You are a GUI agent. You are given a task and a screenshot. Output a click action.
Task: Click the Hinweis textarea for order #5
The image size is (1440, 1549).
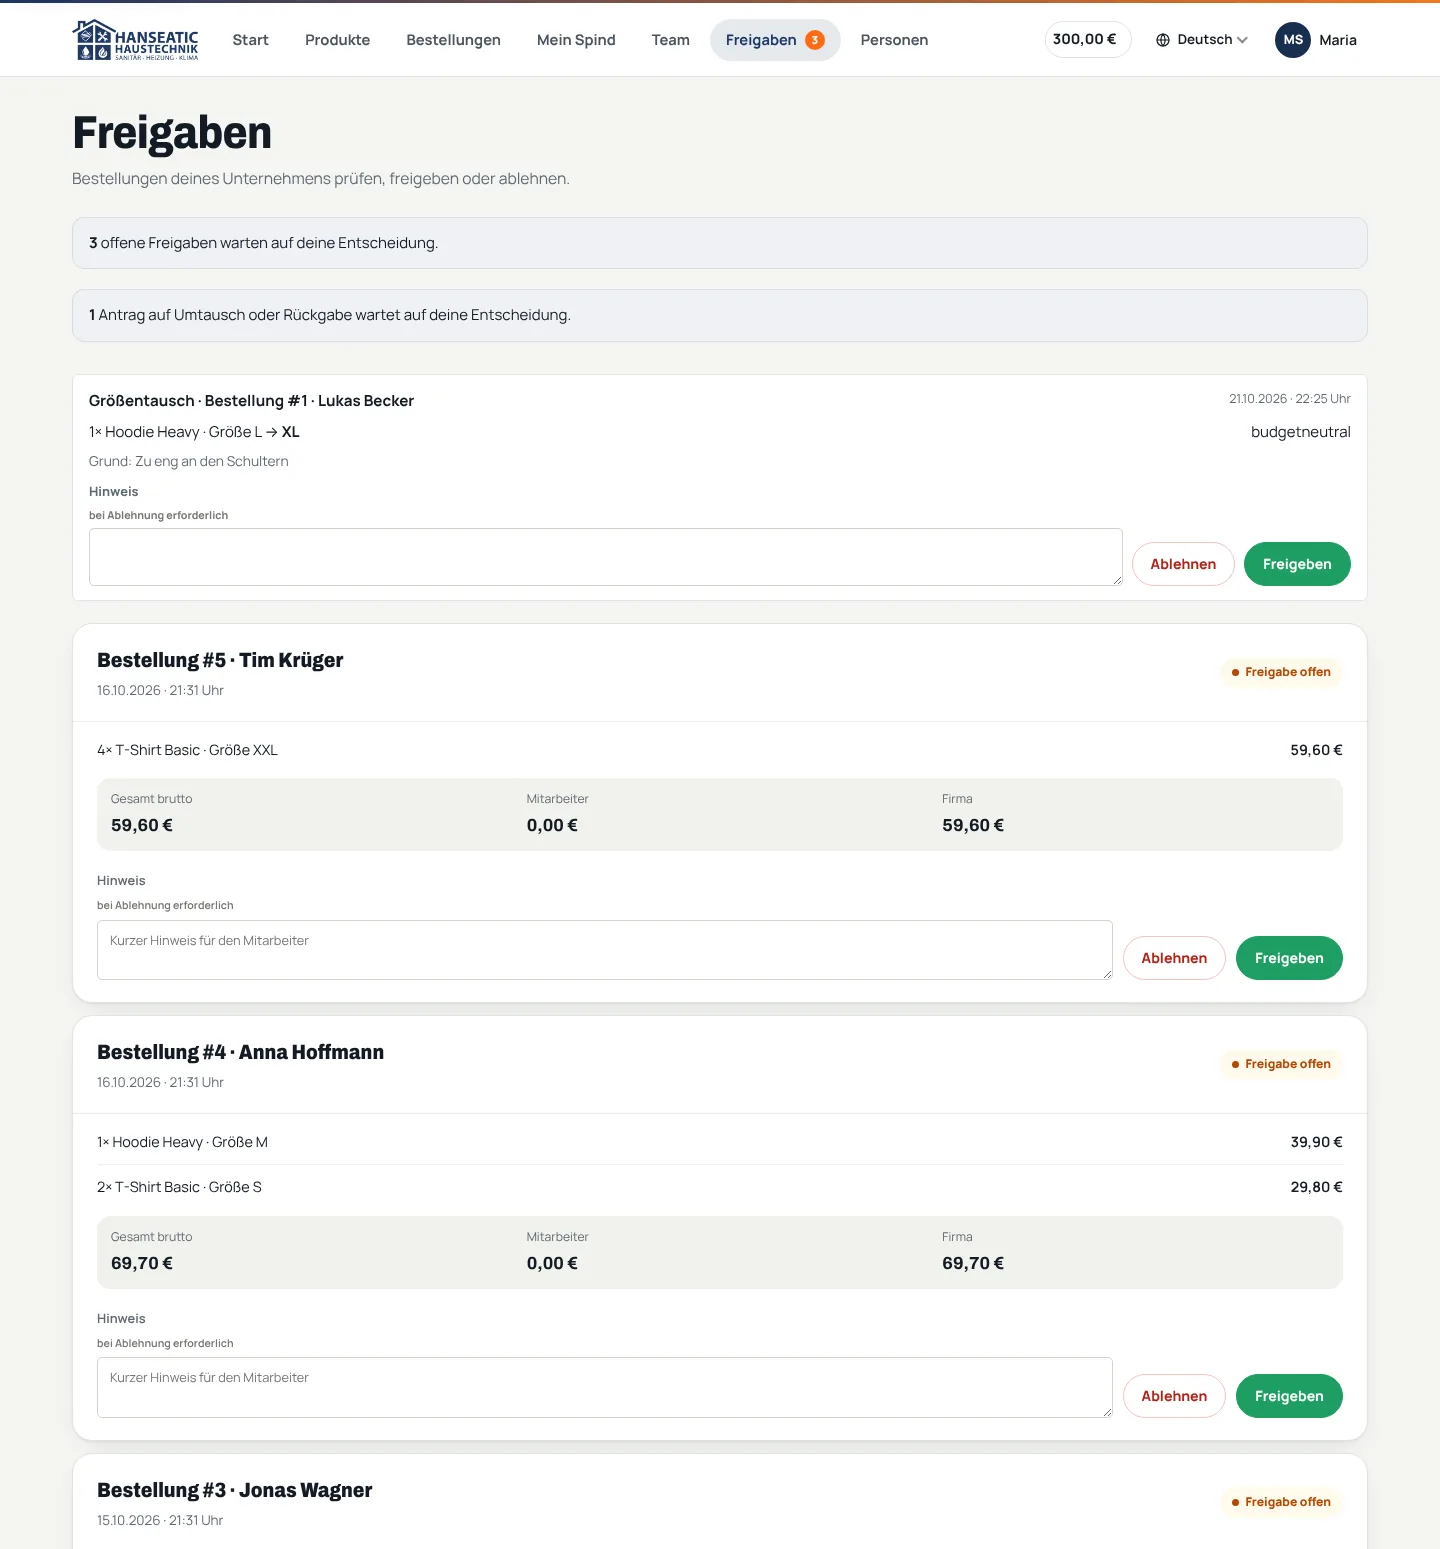[605, 950]
